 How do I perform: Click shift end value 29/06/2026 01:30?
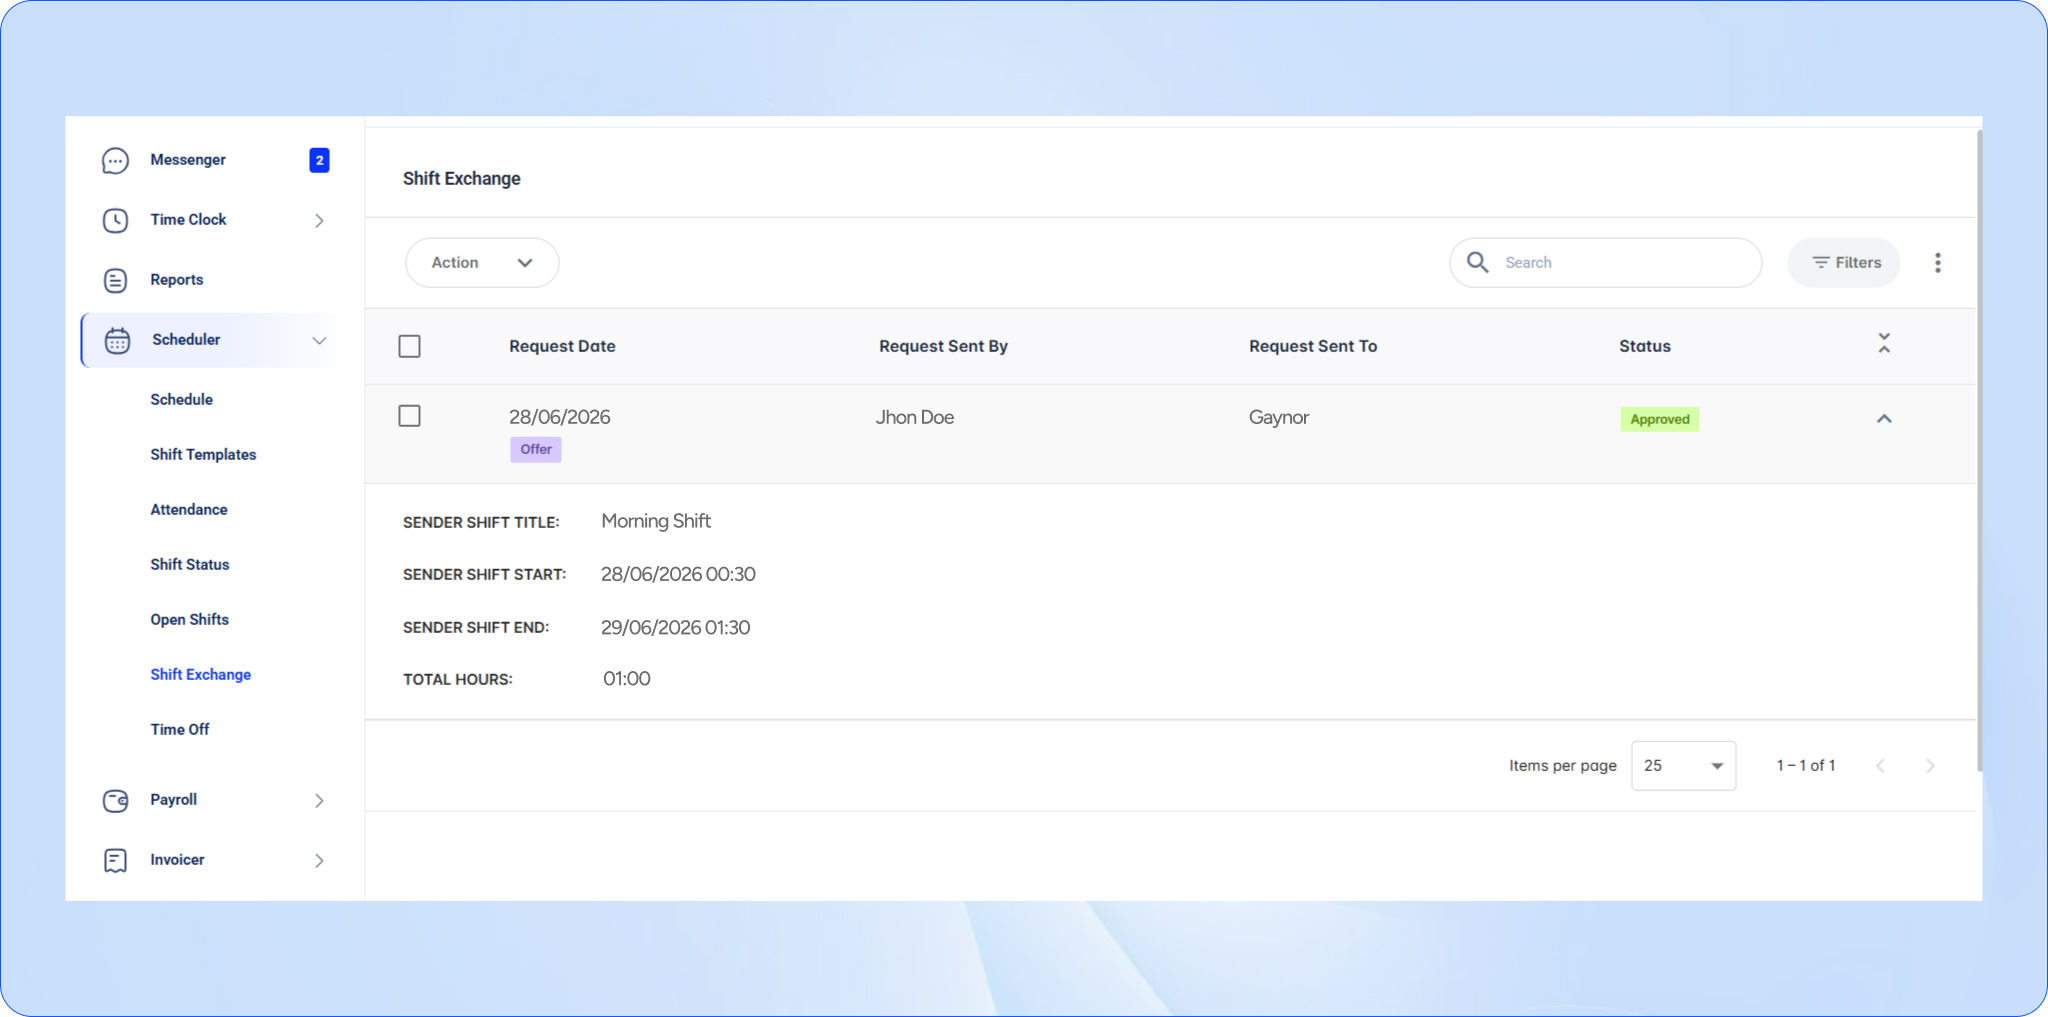coord(675,627)
